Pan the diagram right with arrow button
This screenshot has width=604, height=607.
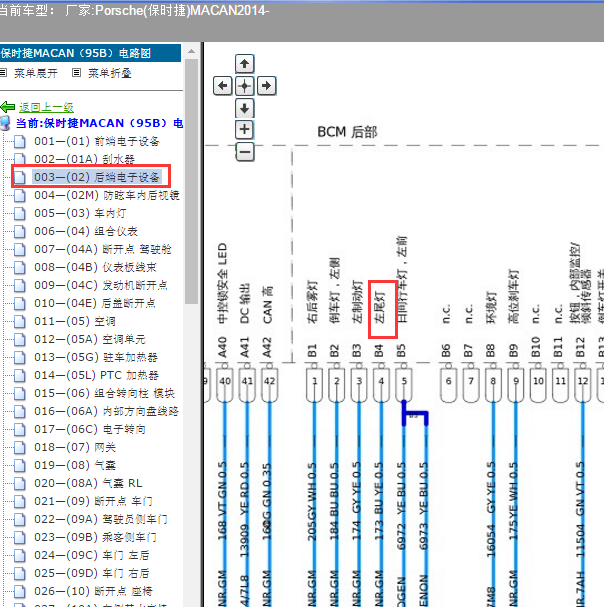pos(266,86)
